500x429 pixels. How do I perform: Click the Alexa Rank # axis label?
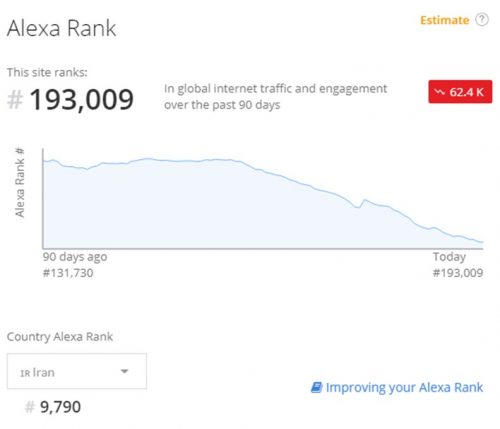pos(20,183)
